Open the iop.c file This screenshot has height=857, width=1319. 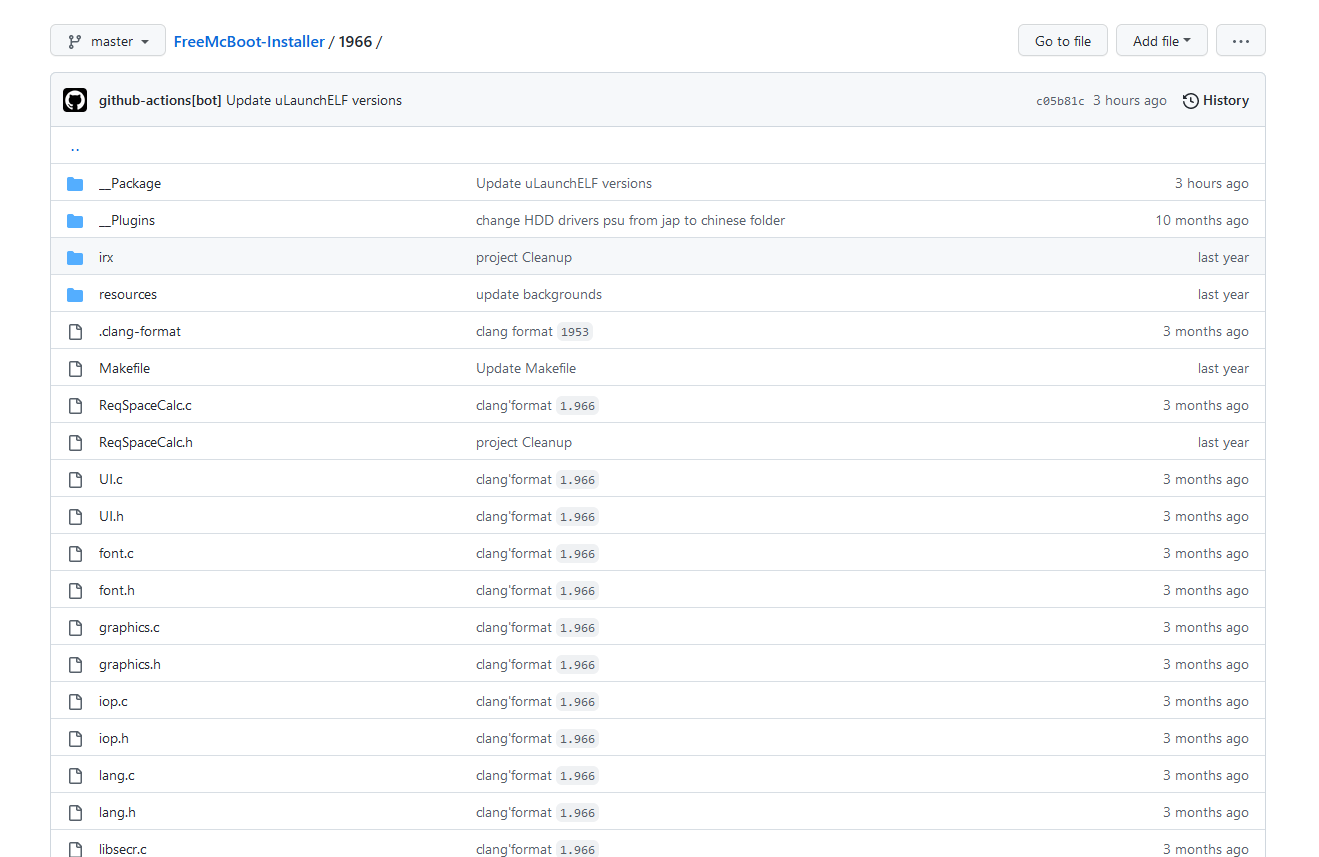click(113, 701)
